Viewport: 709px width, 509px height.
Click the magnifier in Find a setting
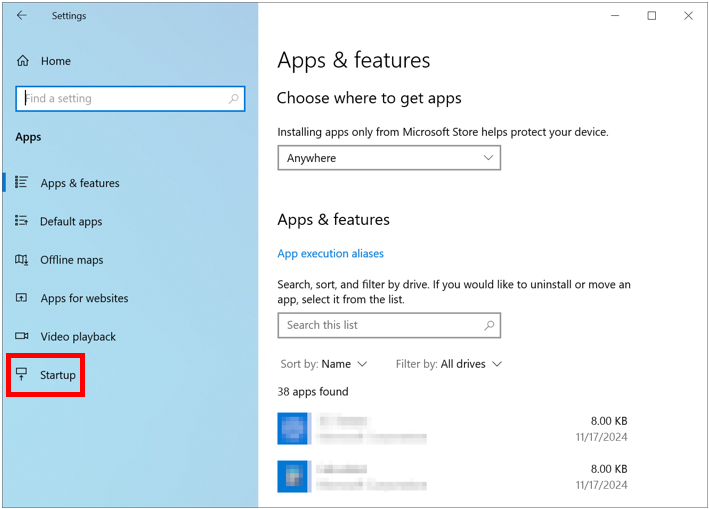[233, 99]
